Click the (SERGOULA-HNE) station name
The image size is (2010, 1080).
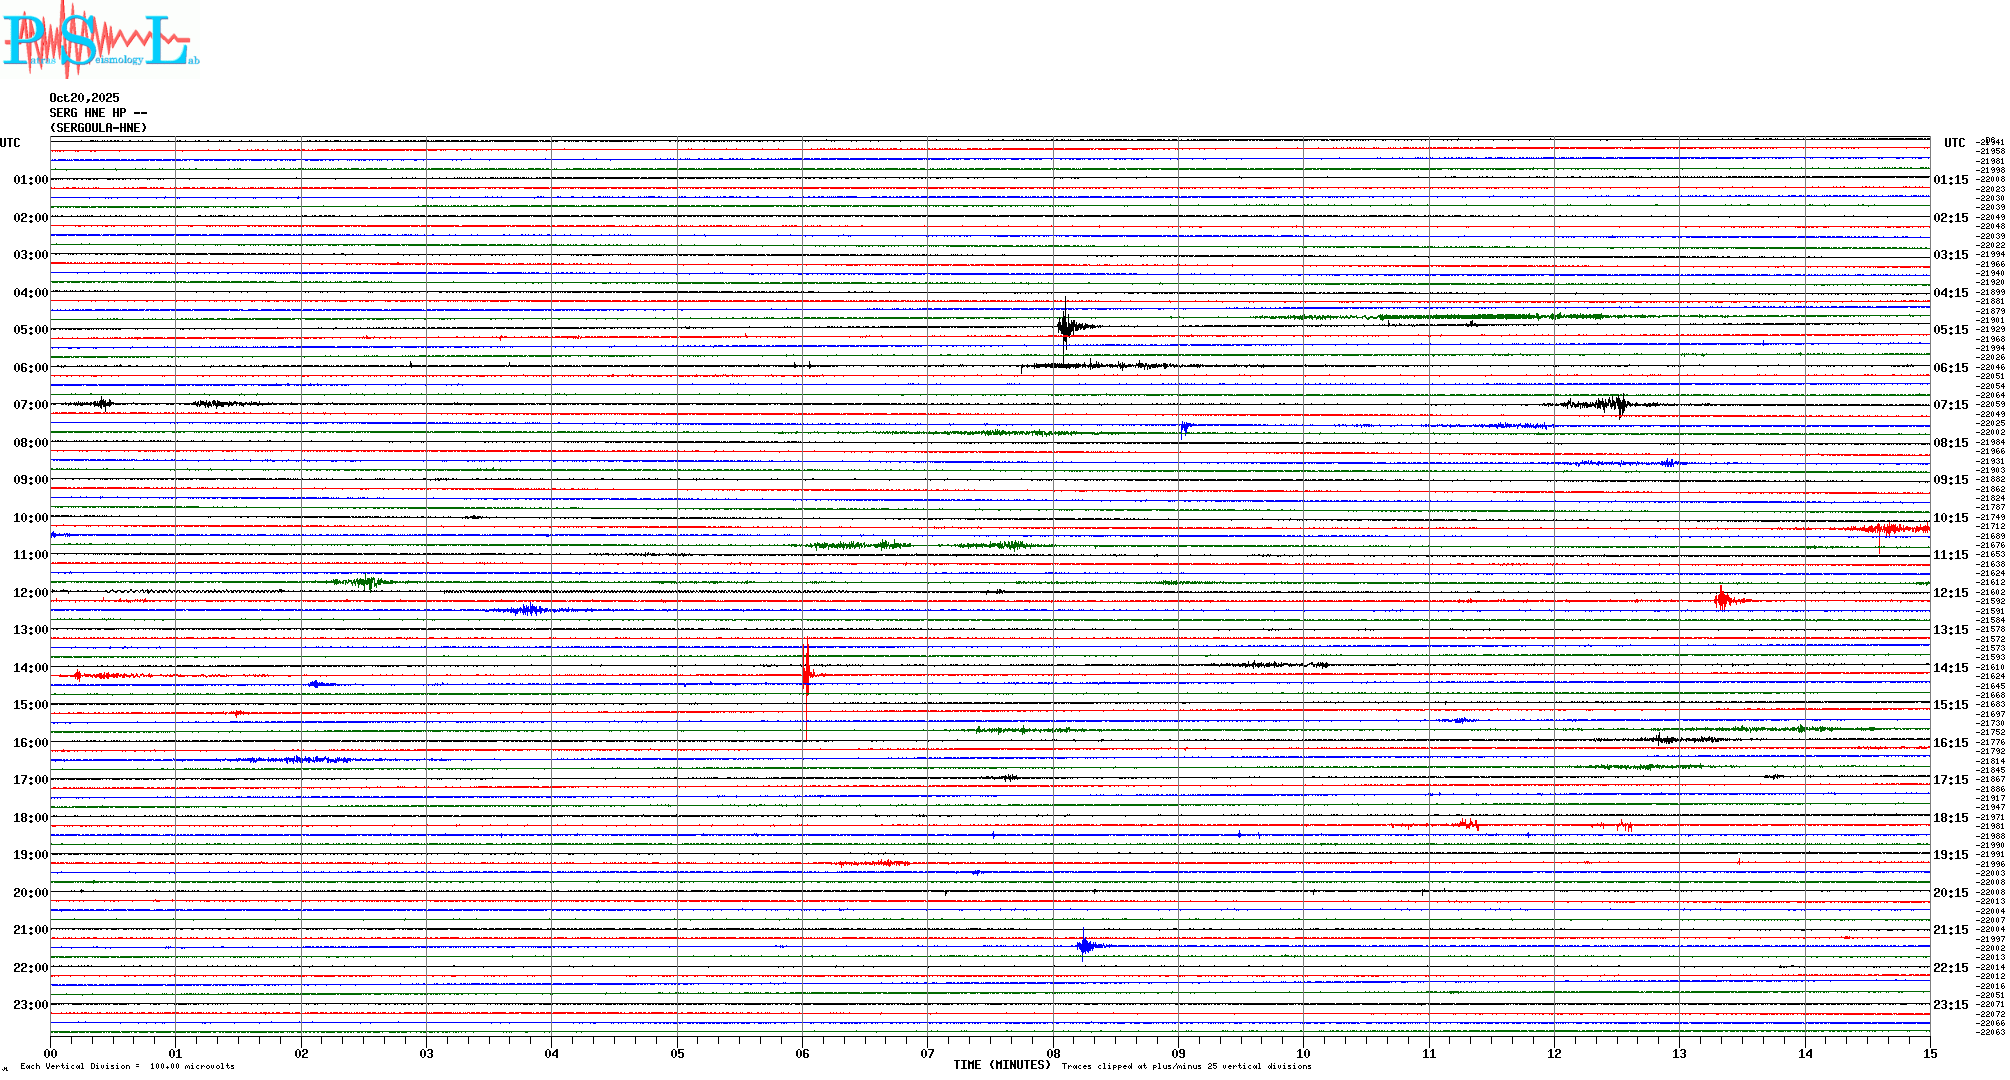[98, 128]
